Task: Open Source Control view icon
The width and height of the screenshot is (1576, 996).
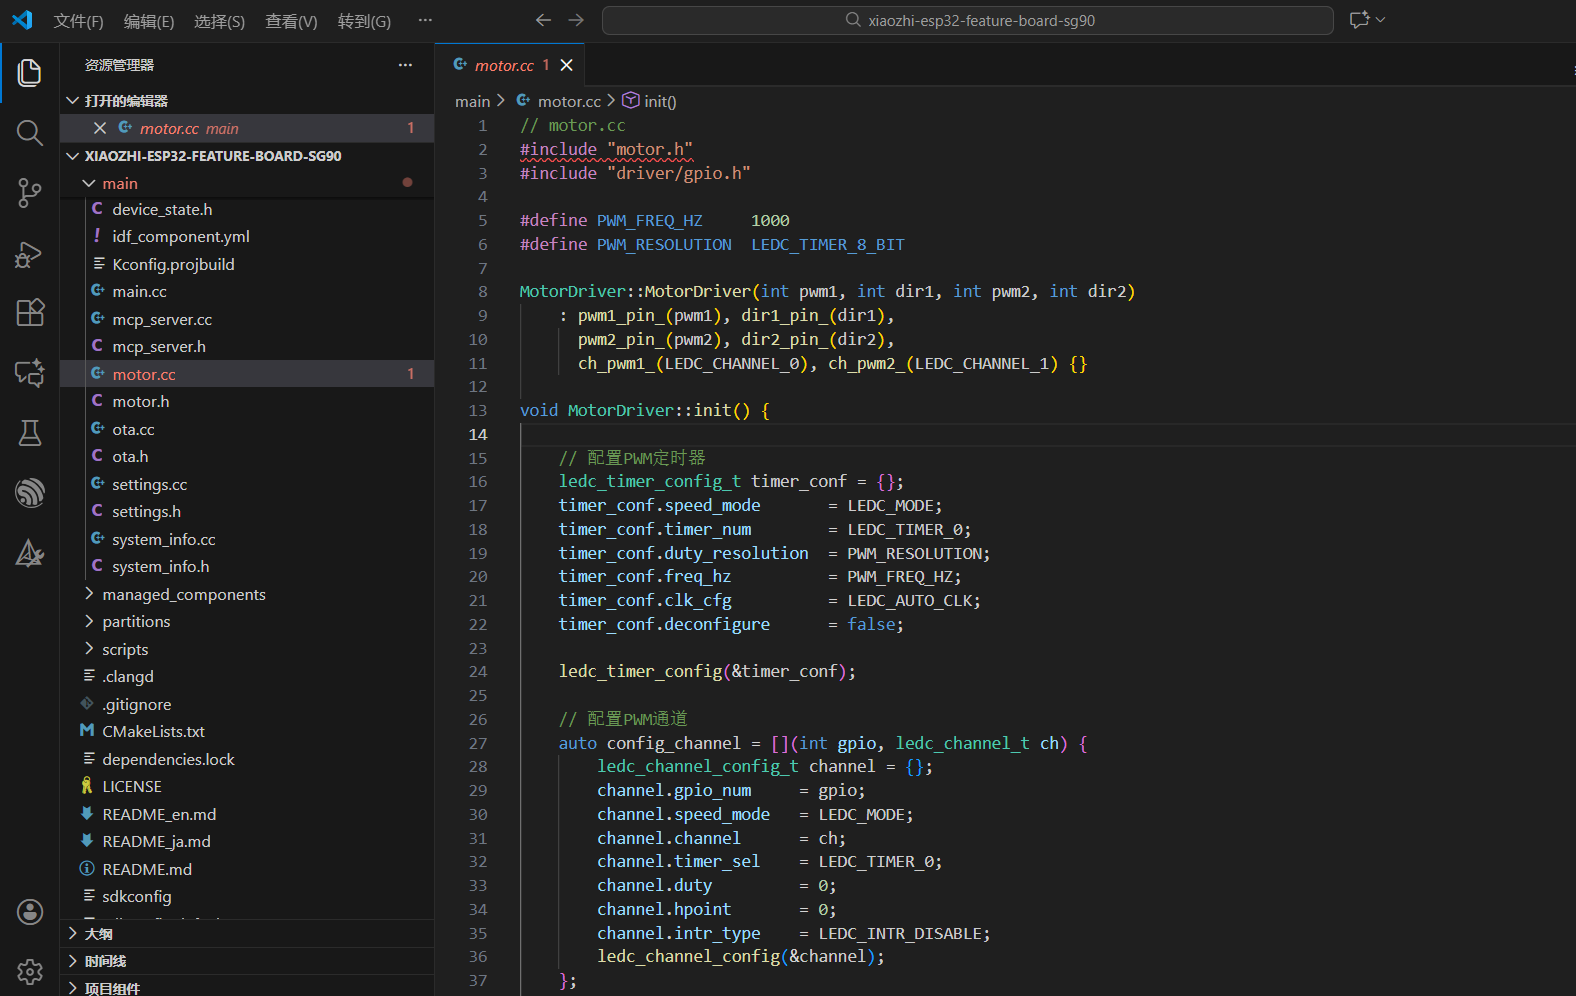Action: click(30, 193)
